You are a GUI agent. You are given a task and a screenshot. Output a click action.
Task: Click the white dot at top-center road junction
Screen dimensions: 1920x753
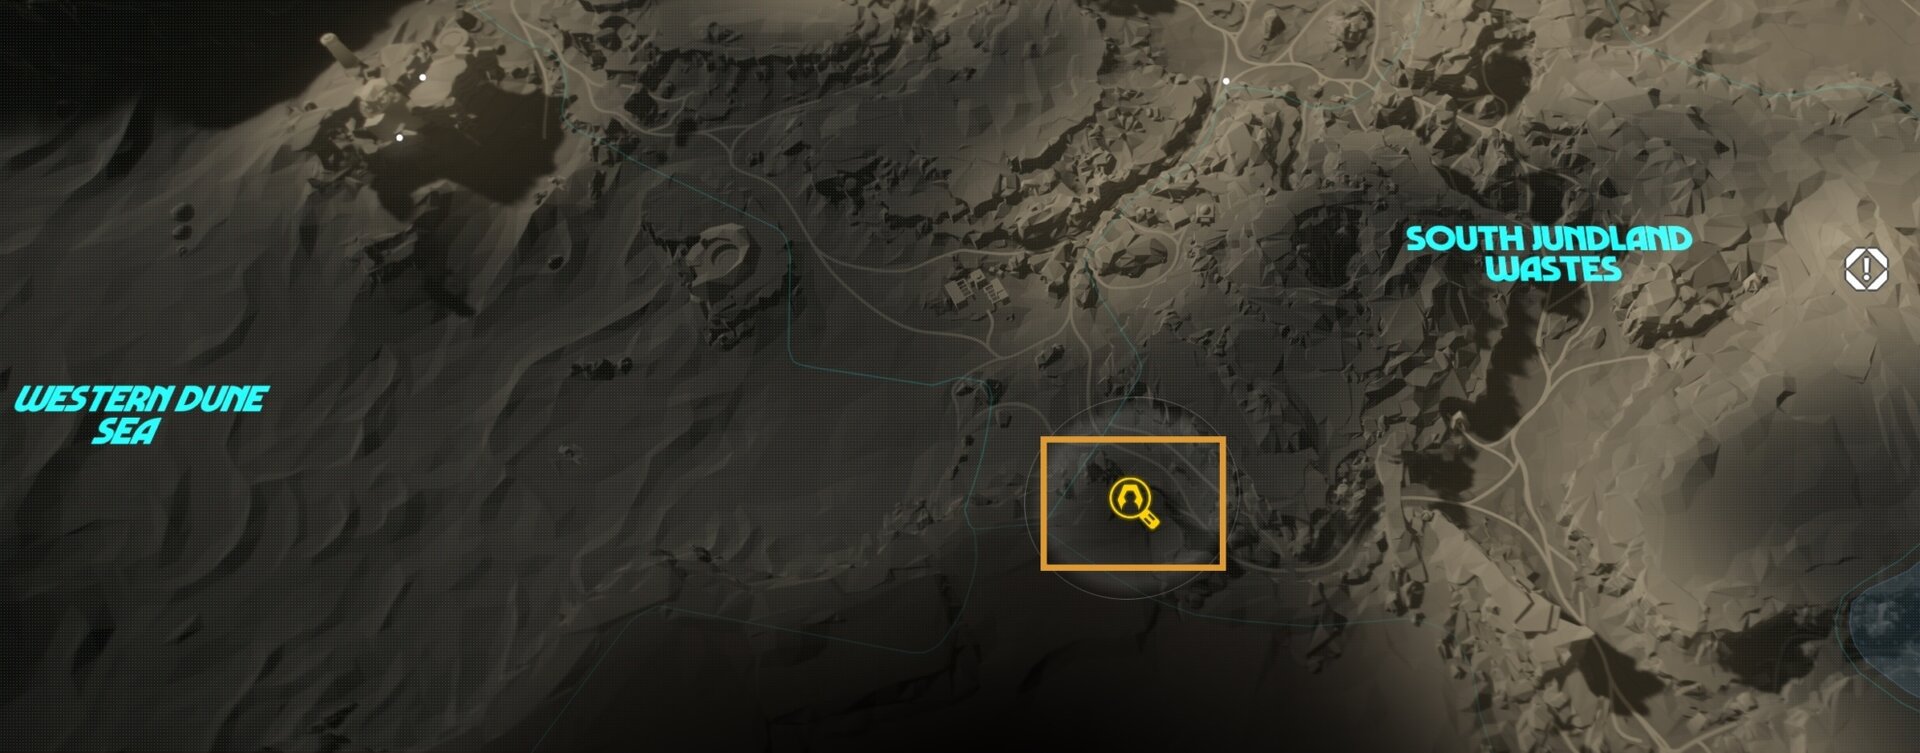click(x=1225, y=81)
